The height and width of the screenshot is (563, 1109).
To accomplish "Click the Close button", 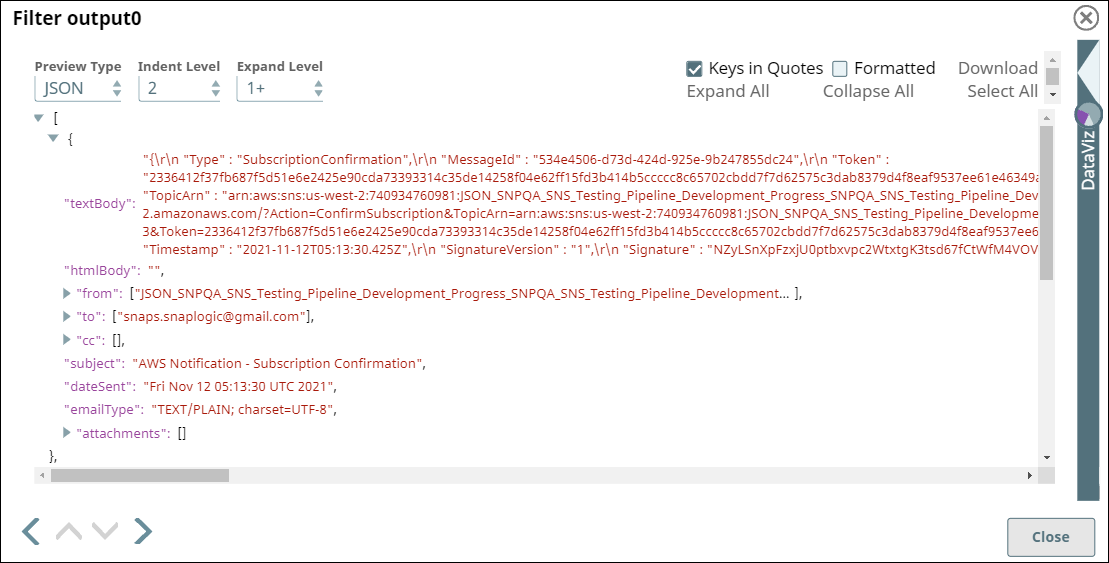I will 1050,537.
